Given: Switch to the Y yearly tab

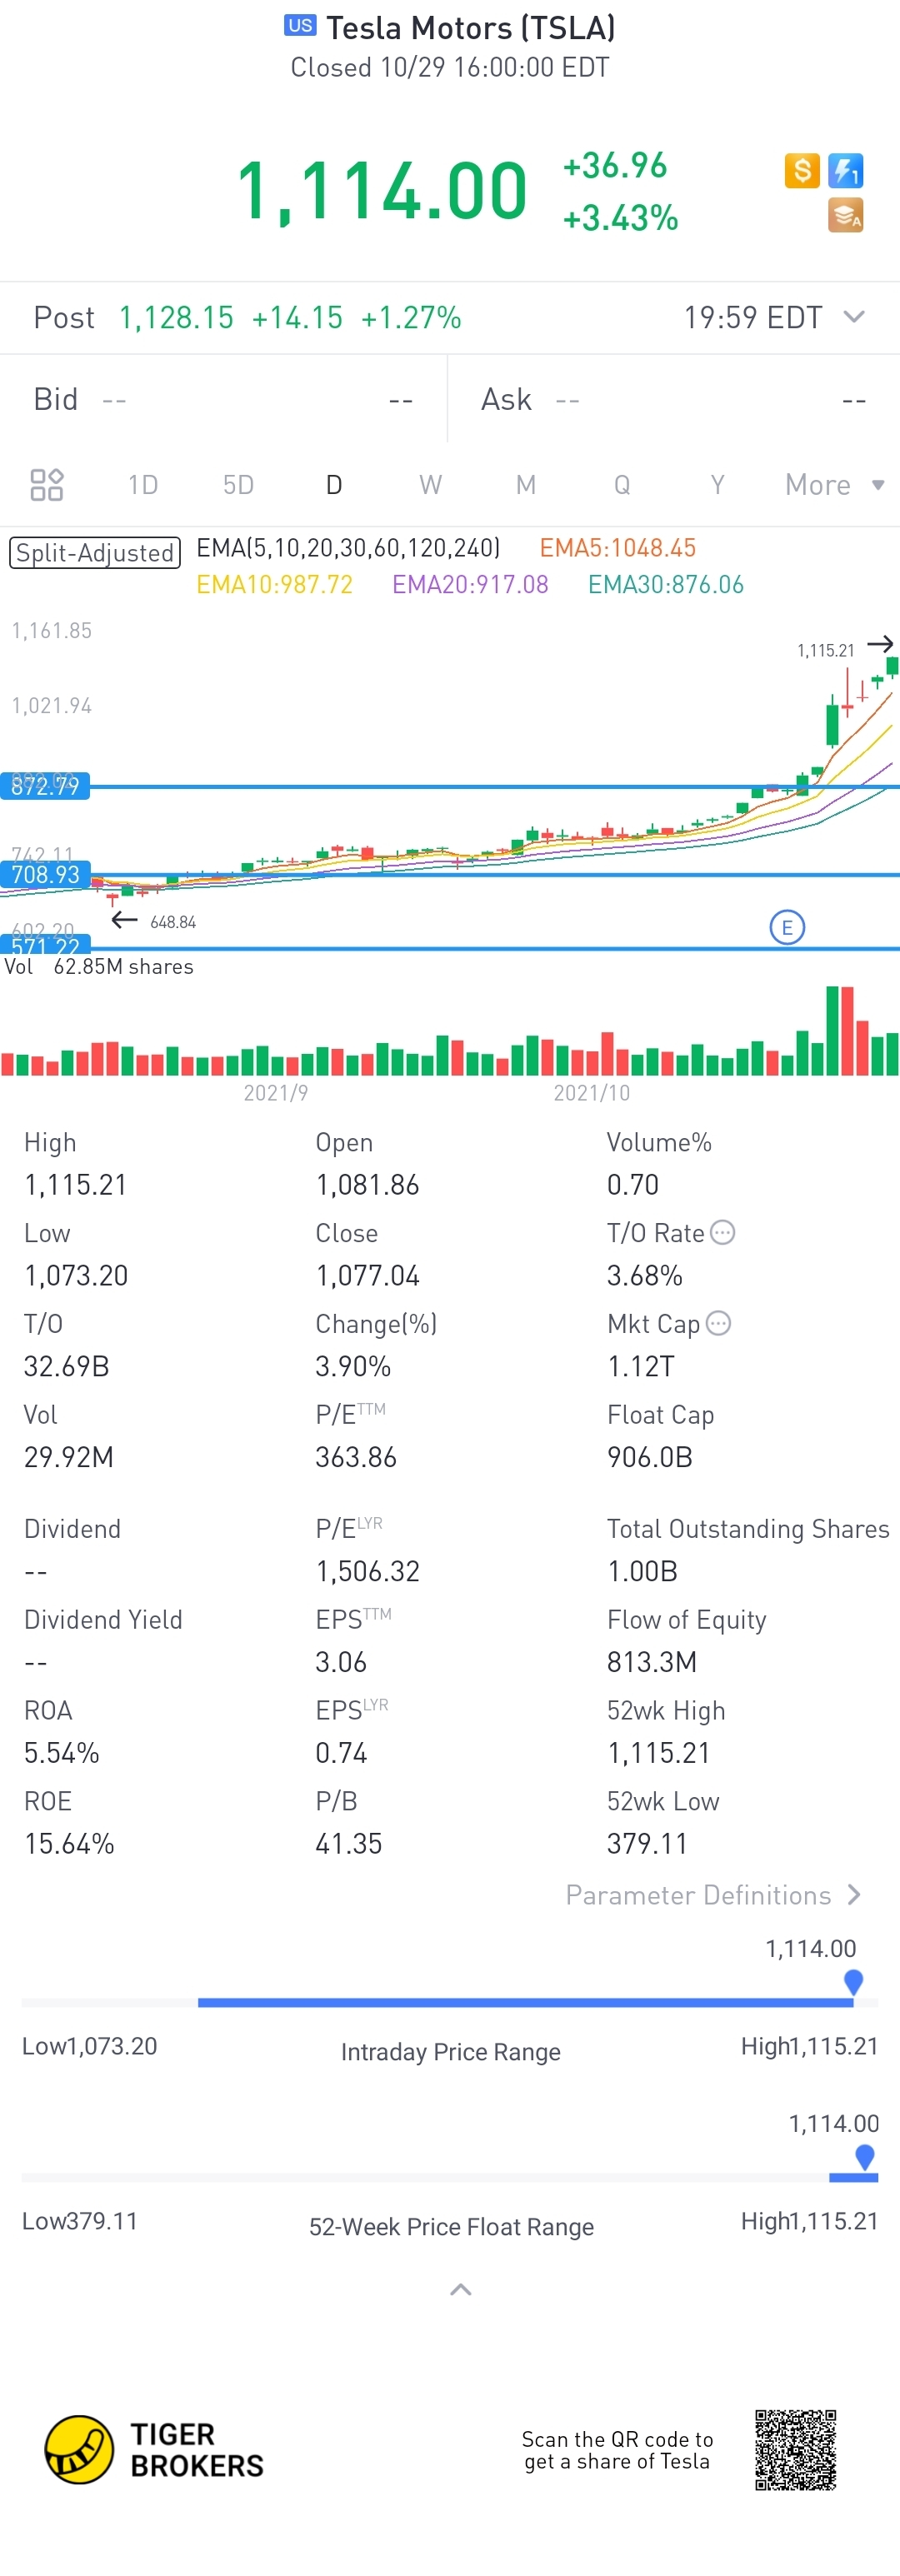Looking at the screenshot, I should pos(717,485).
